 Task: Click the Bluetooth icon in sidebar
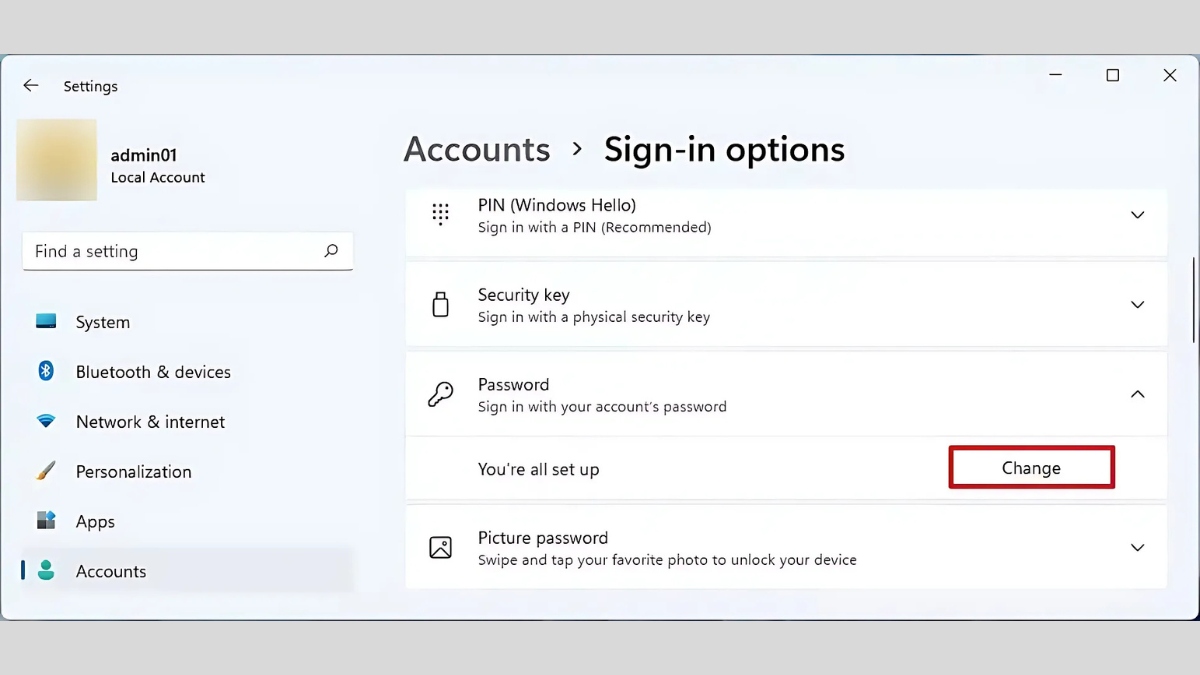(46, 371)
